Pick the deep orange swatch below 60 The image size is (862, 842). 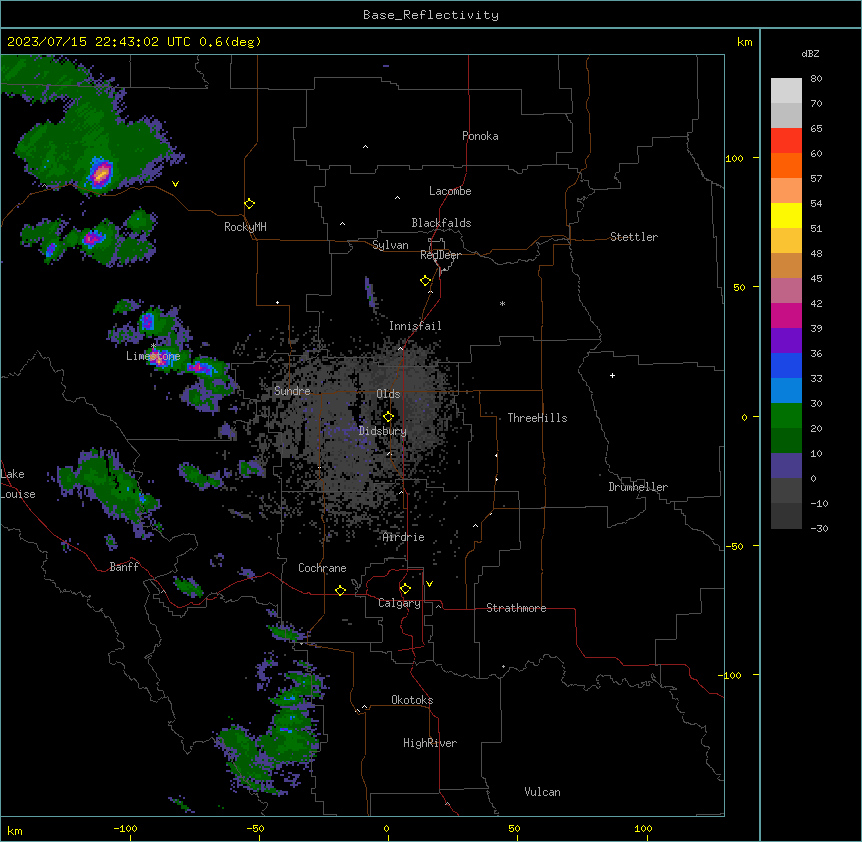point(786,165)
